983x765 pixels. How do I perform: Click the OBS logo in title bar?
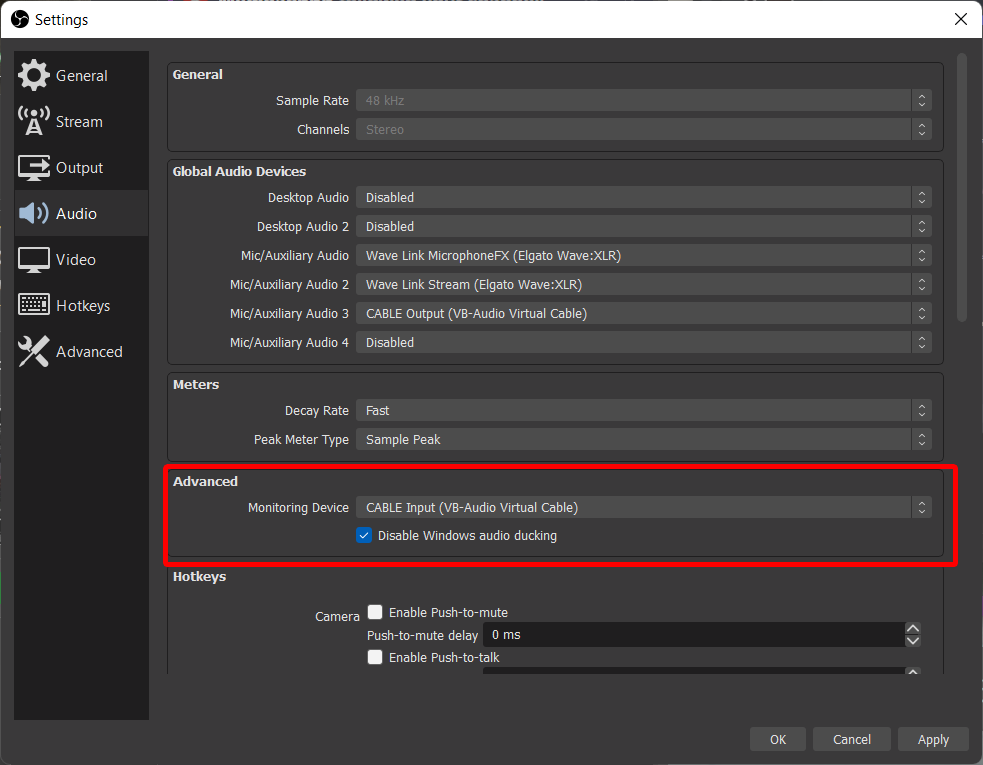tap(19, 19)
